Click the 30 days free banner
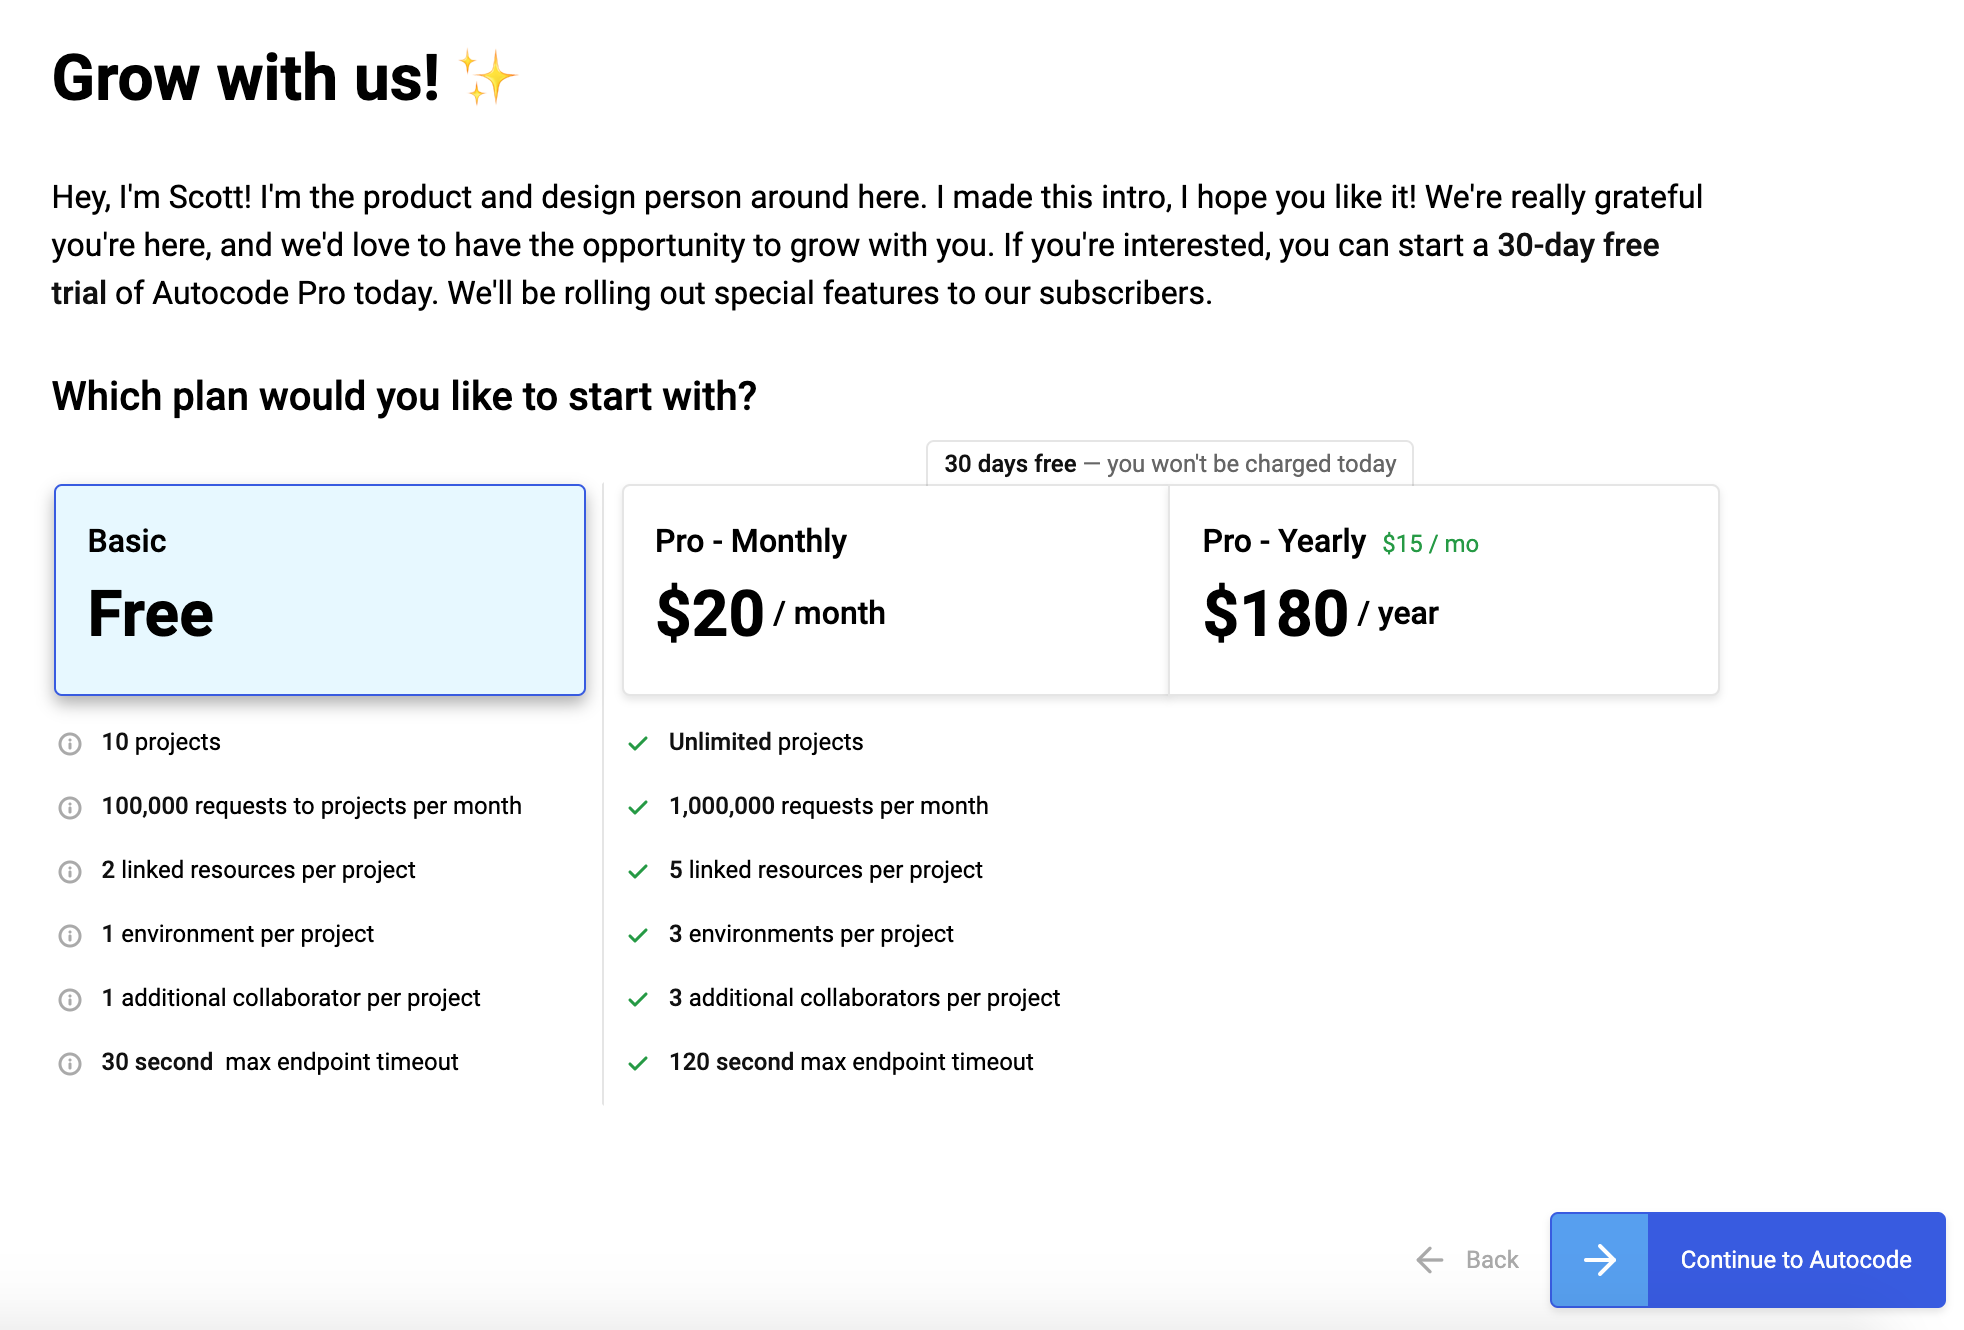The image size is (1964, 1330). 1169,464
